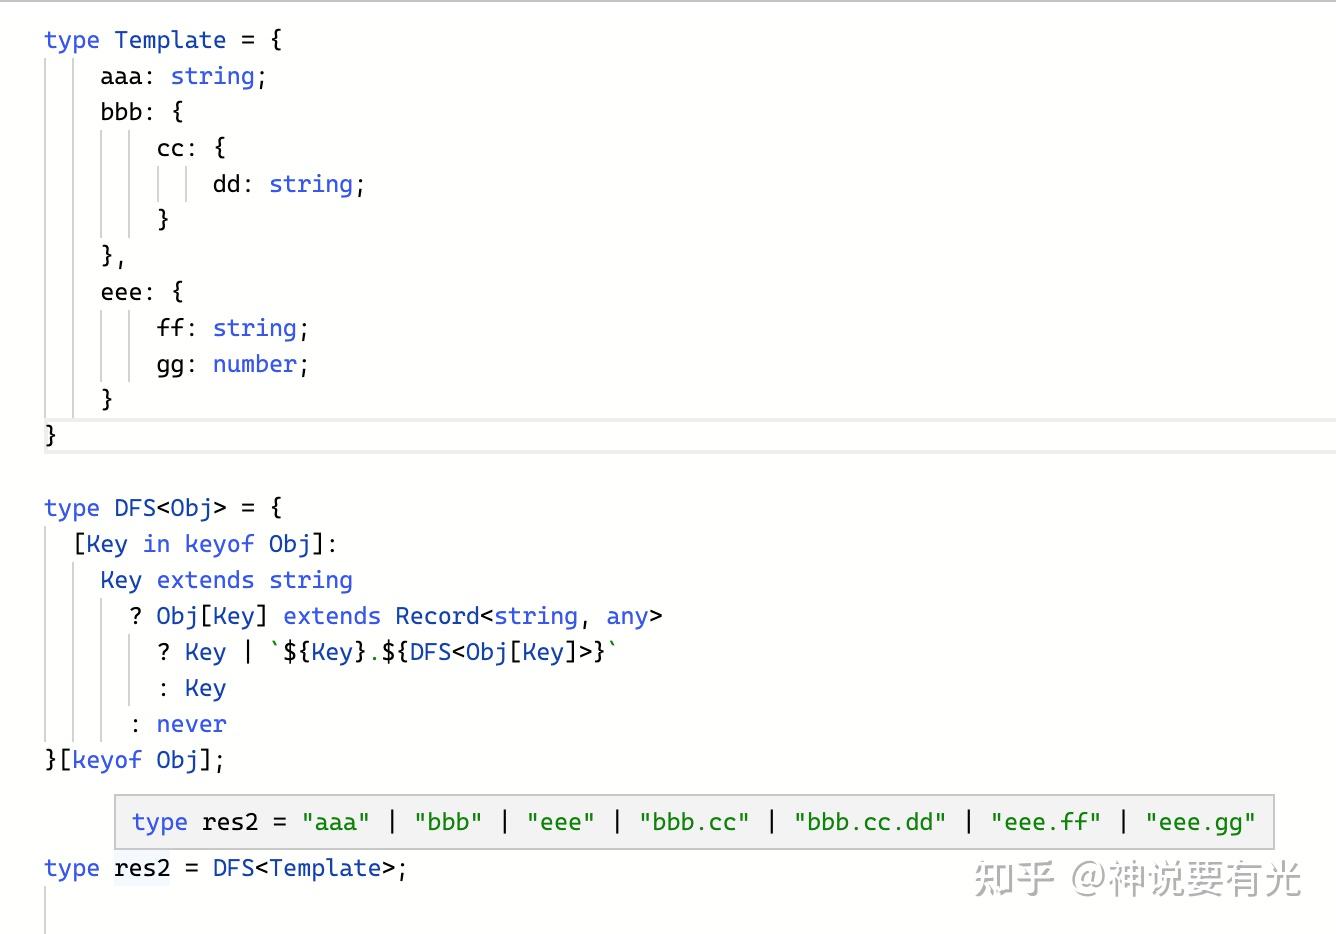Click "eee.ff" in the hover tooltip
Viewport: 1336px width, 934px height.
click(1045, 822)
